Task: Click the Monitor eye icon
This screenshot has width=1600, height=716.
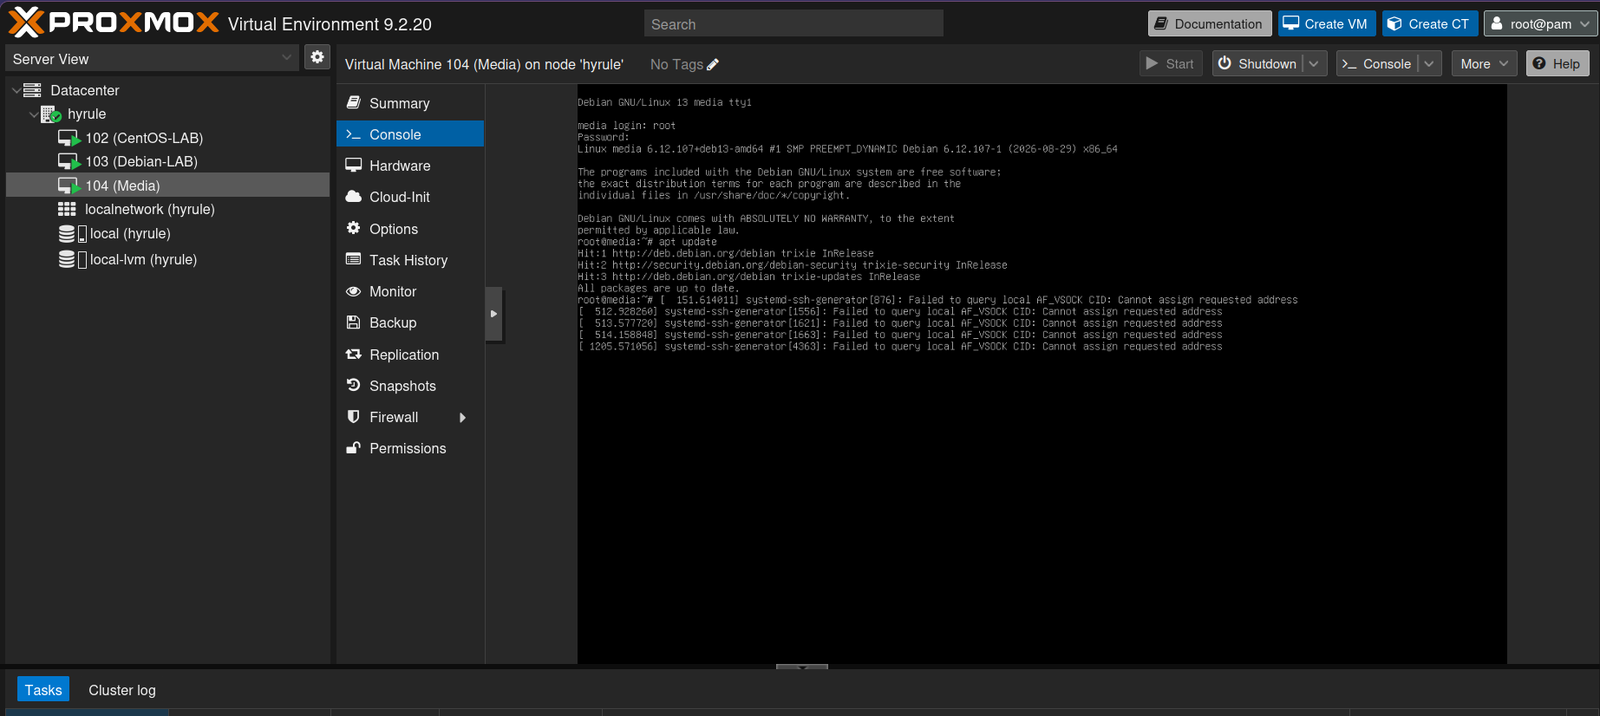Action: point(353,291)
